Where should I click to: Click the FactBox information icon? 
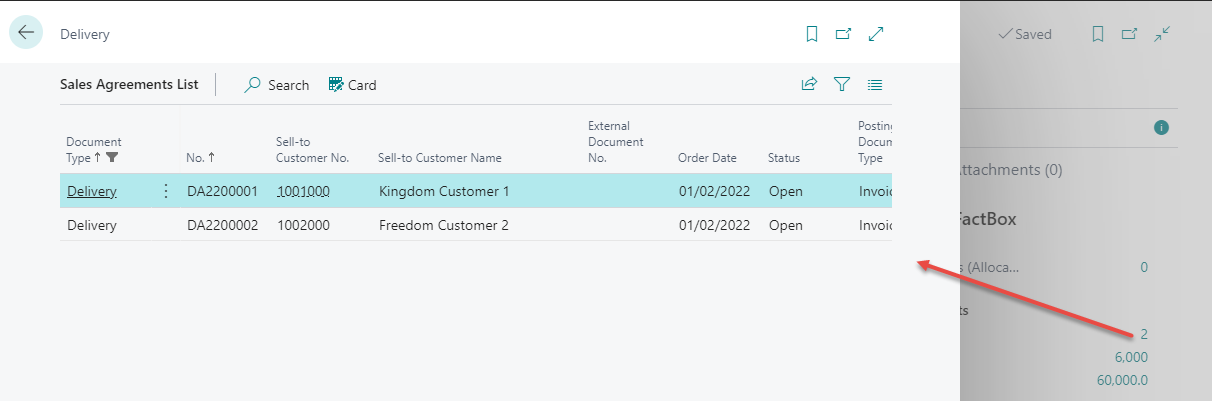[x=1161, y=127]
